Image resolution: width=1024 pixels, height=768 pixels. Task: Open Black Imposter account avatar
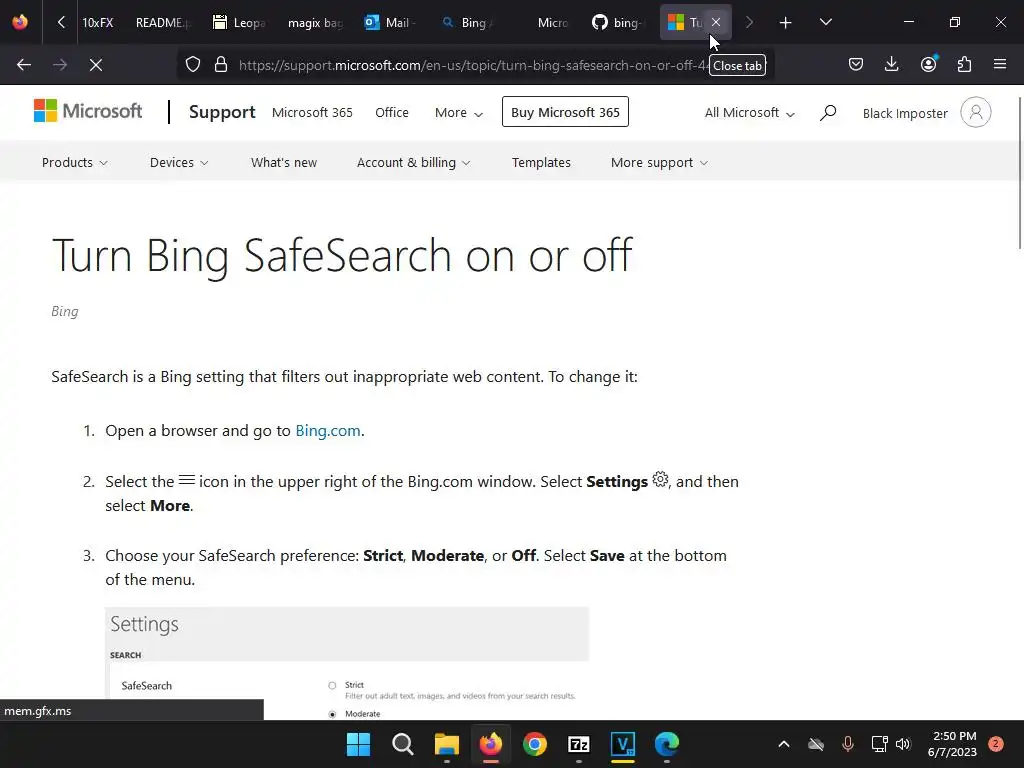976,112
